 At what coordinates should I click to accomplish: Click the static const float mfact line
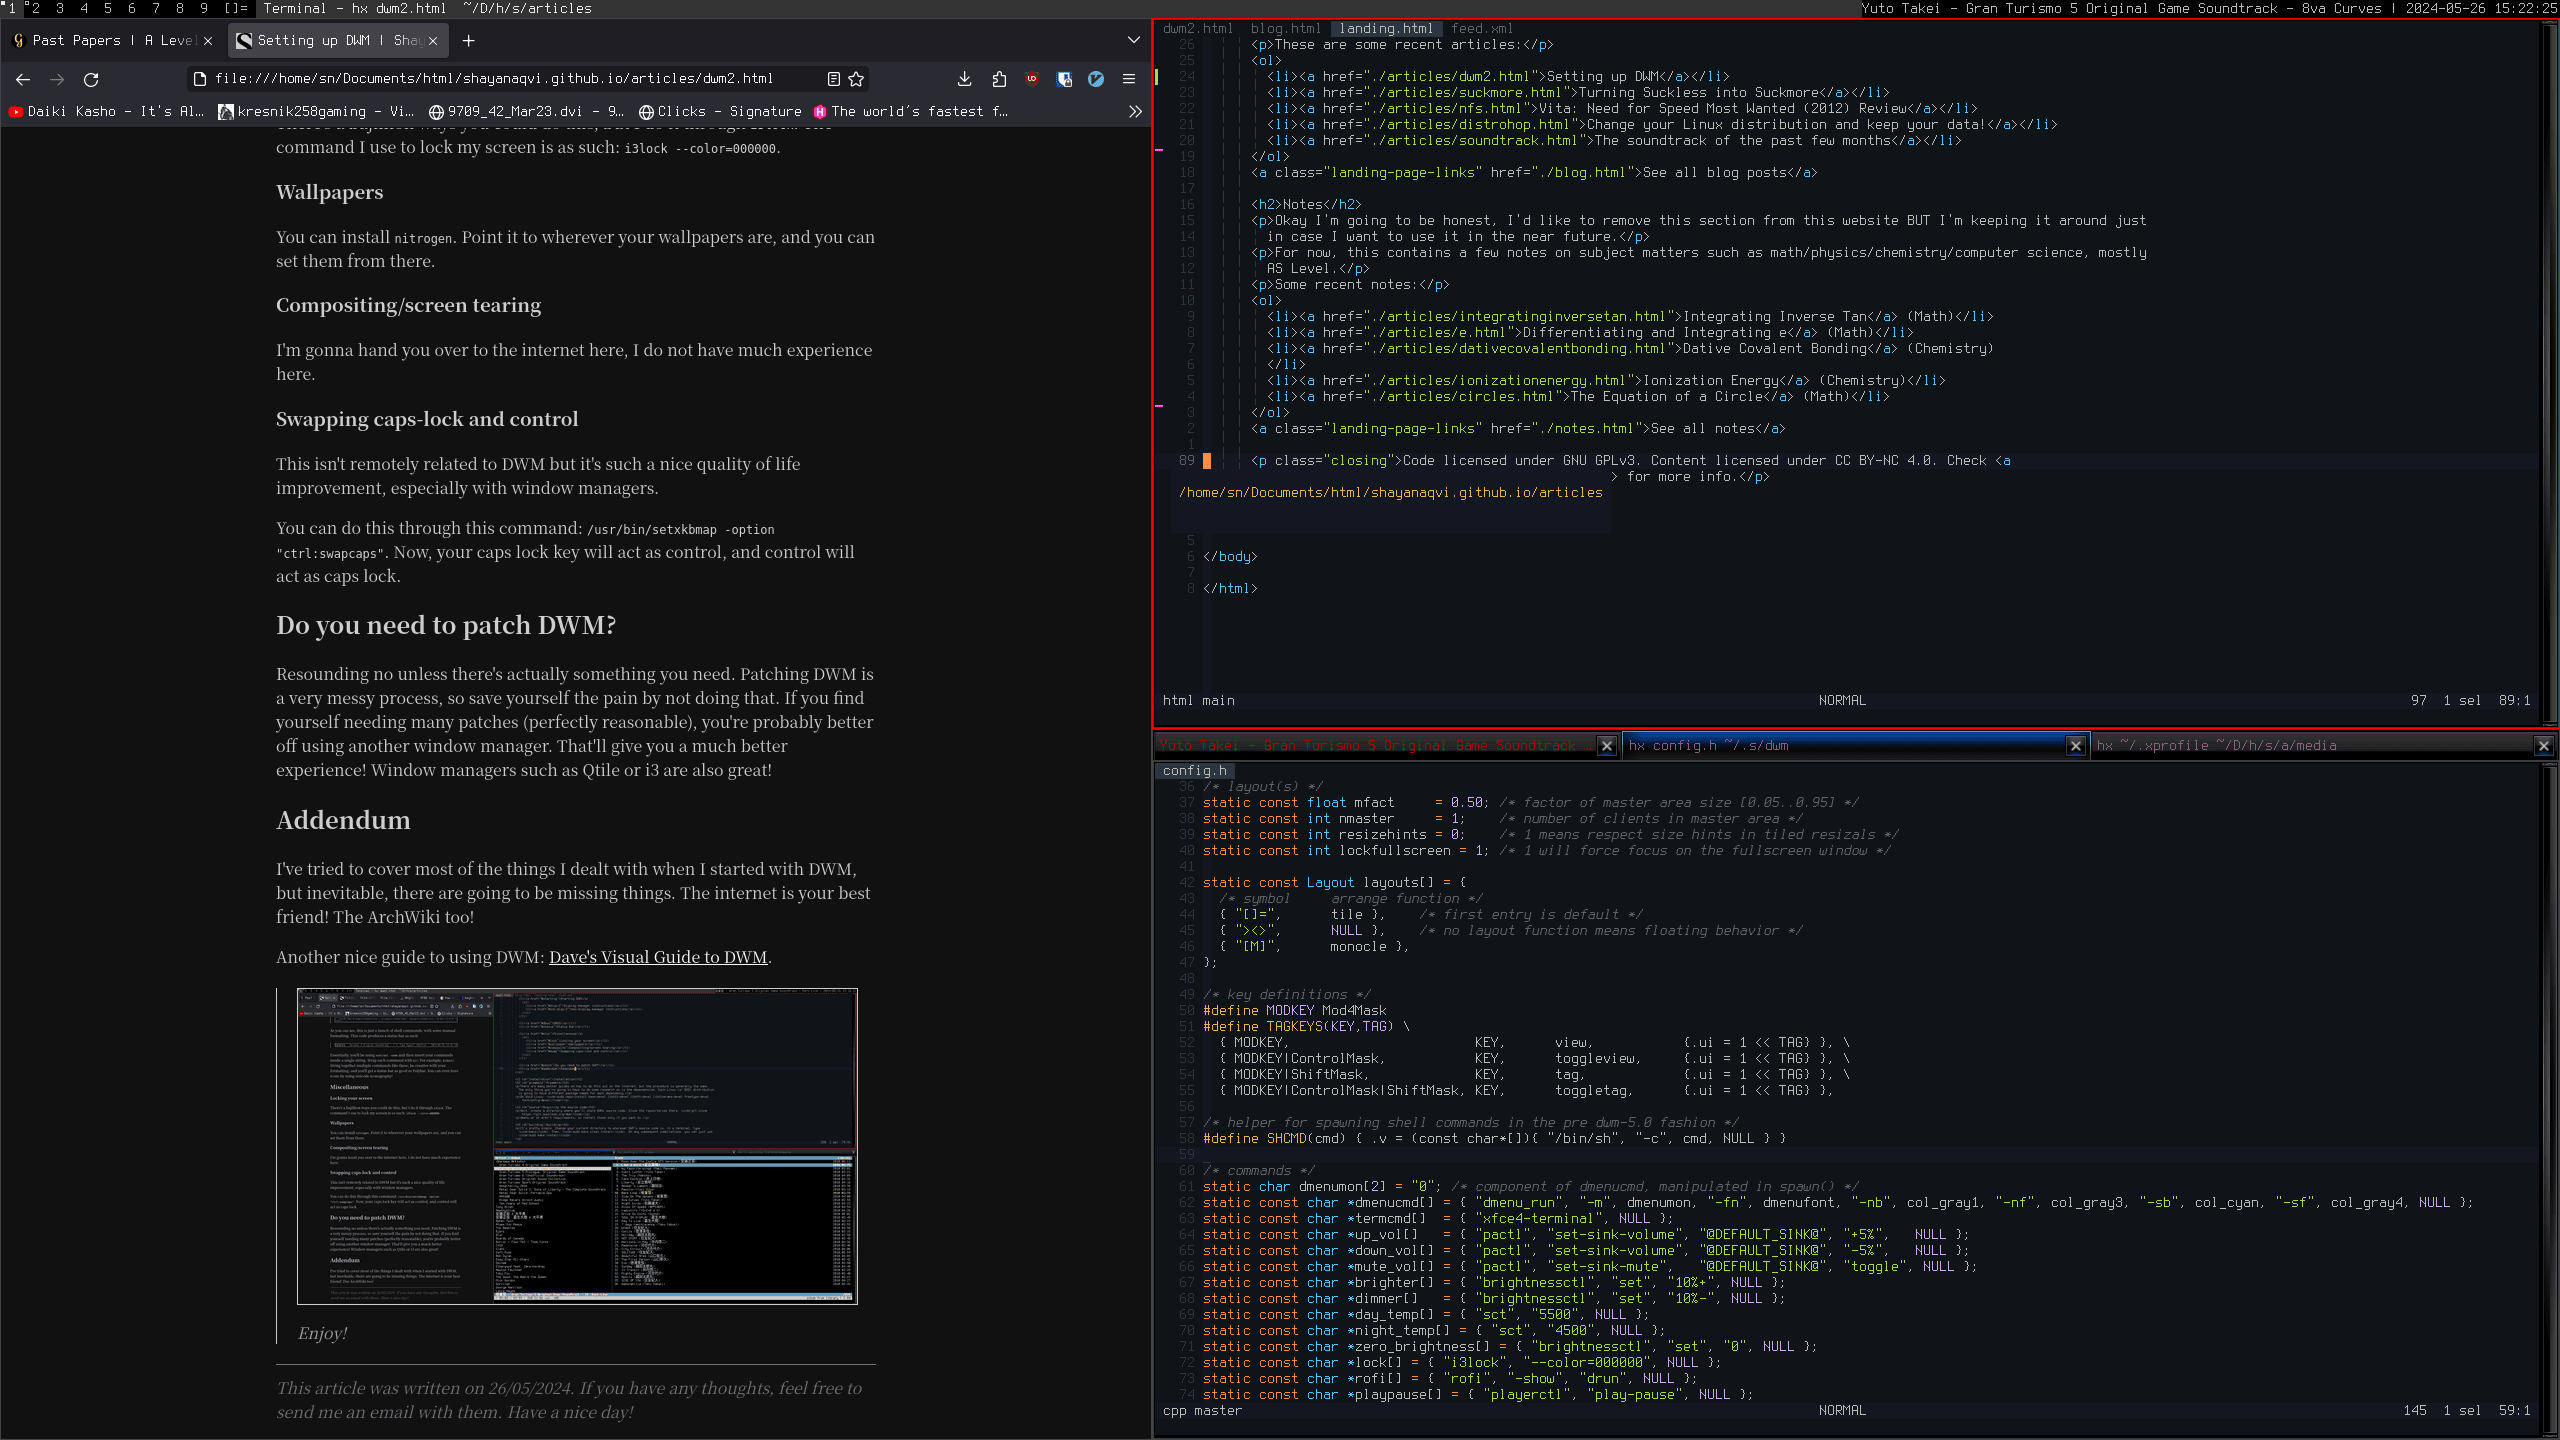click(x=1530, y=803)
